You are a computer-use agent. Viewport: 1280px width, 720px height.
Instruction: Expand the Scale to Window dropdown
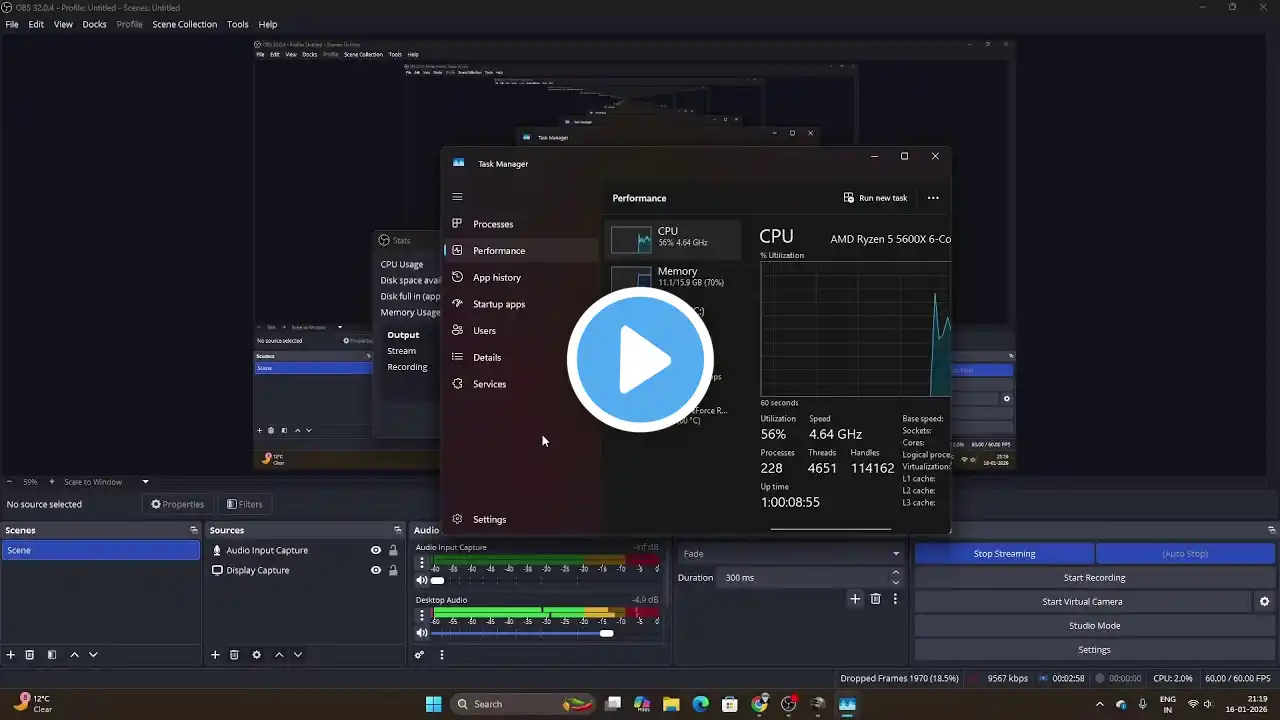(145, 482)
